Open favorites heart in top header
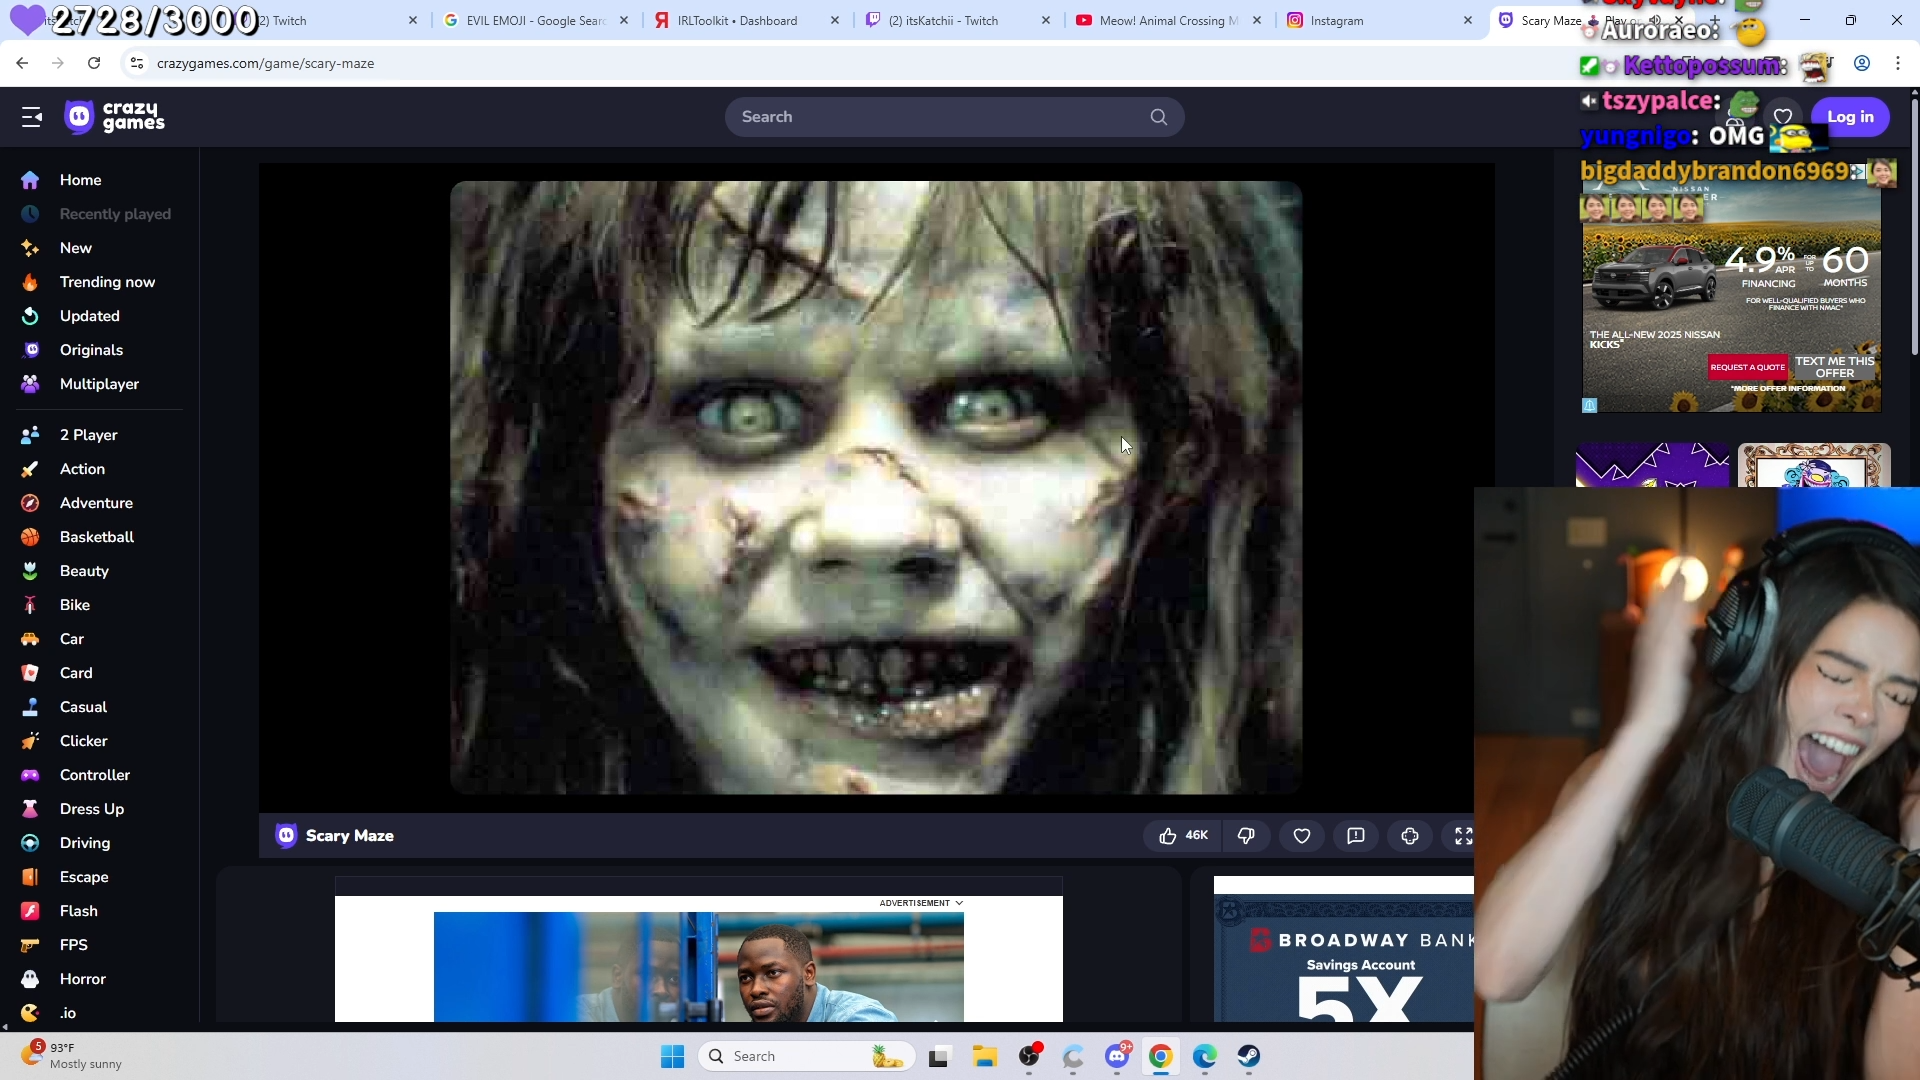 [x=1782, y=117]
